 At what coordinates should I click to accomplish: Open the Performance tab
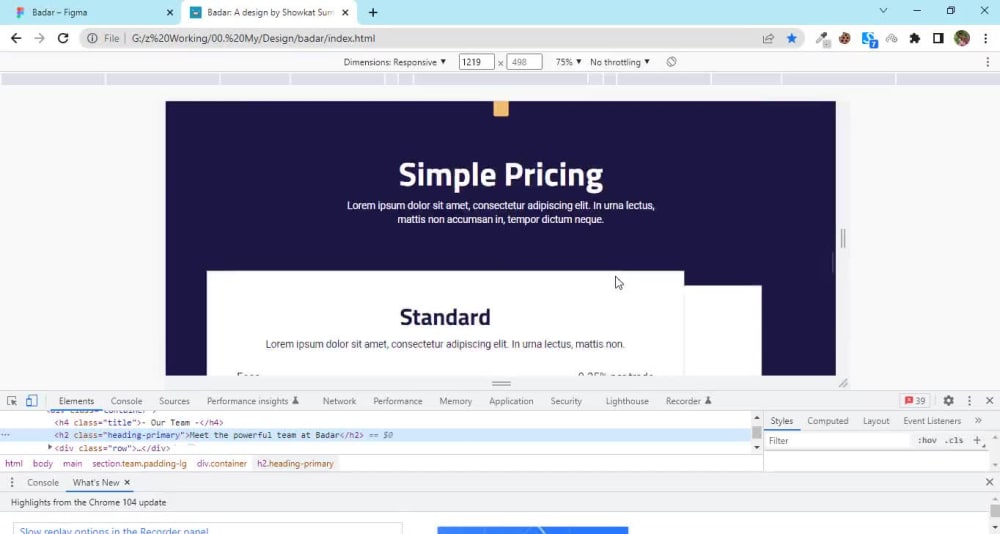point(398,401)
